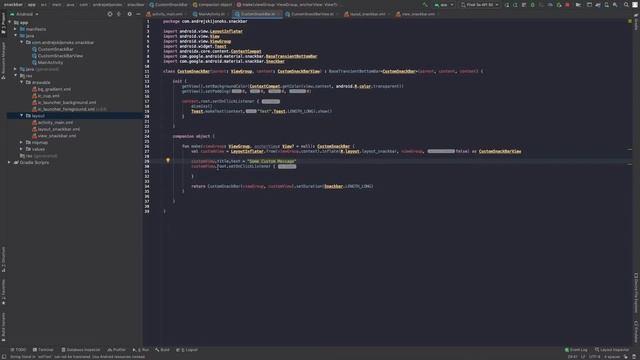Click the locate-file target icon in Project panel
This screenshot has height=360, width=640.
(110, 14)
